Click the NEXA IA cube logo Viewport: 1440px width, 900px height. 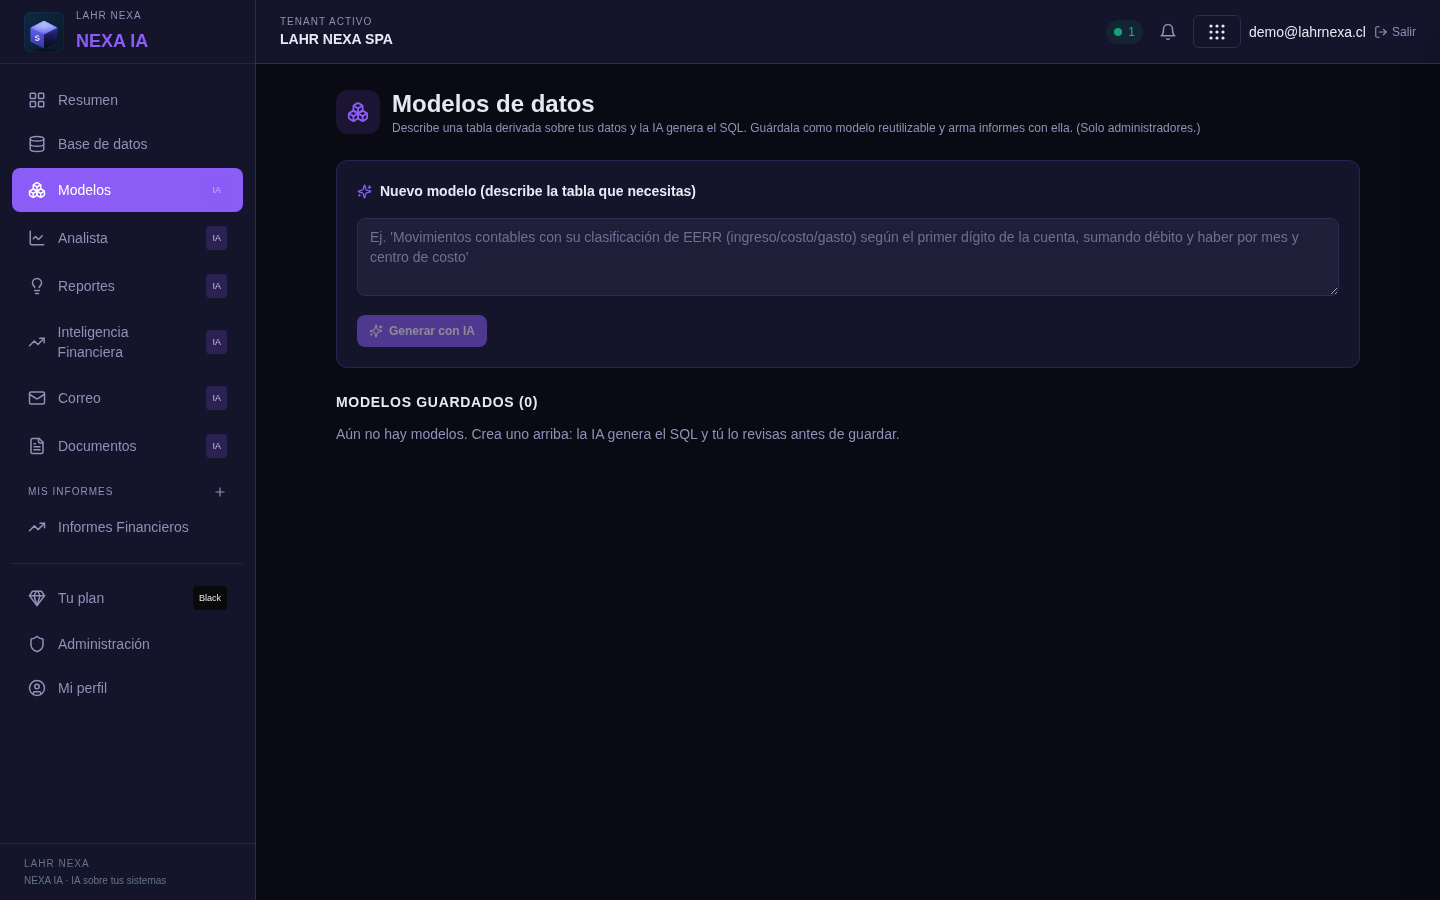(x=44, y=32)
